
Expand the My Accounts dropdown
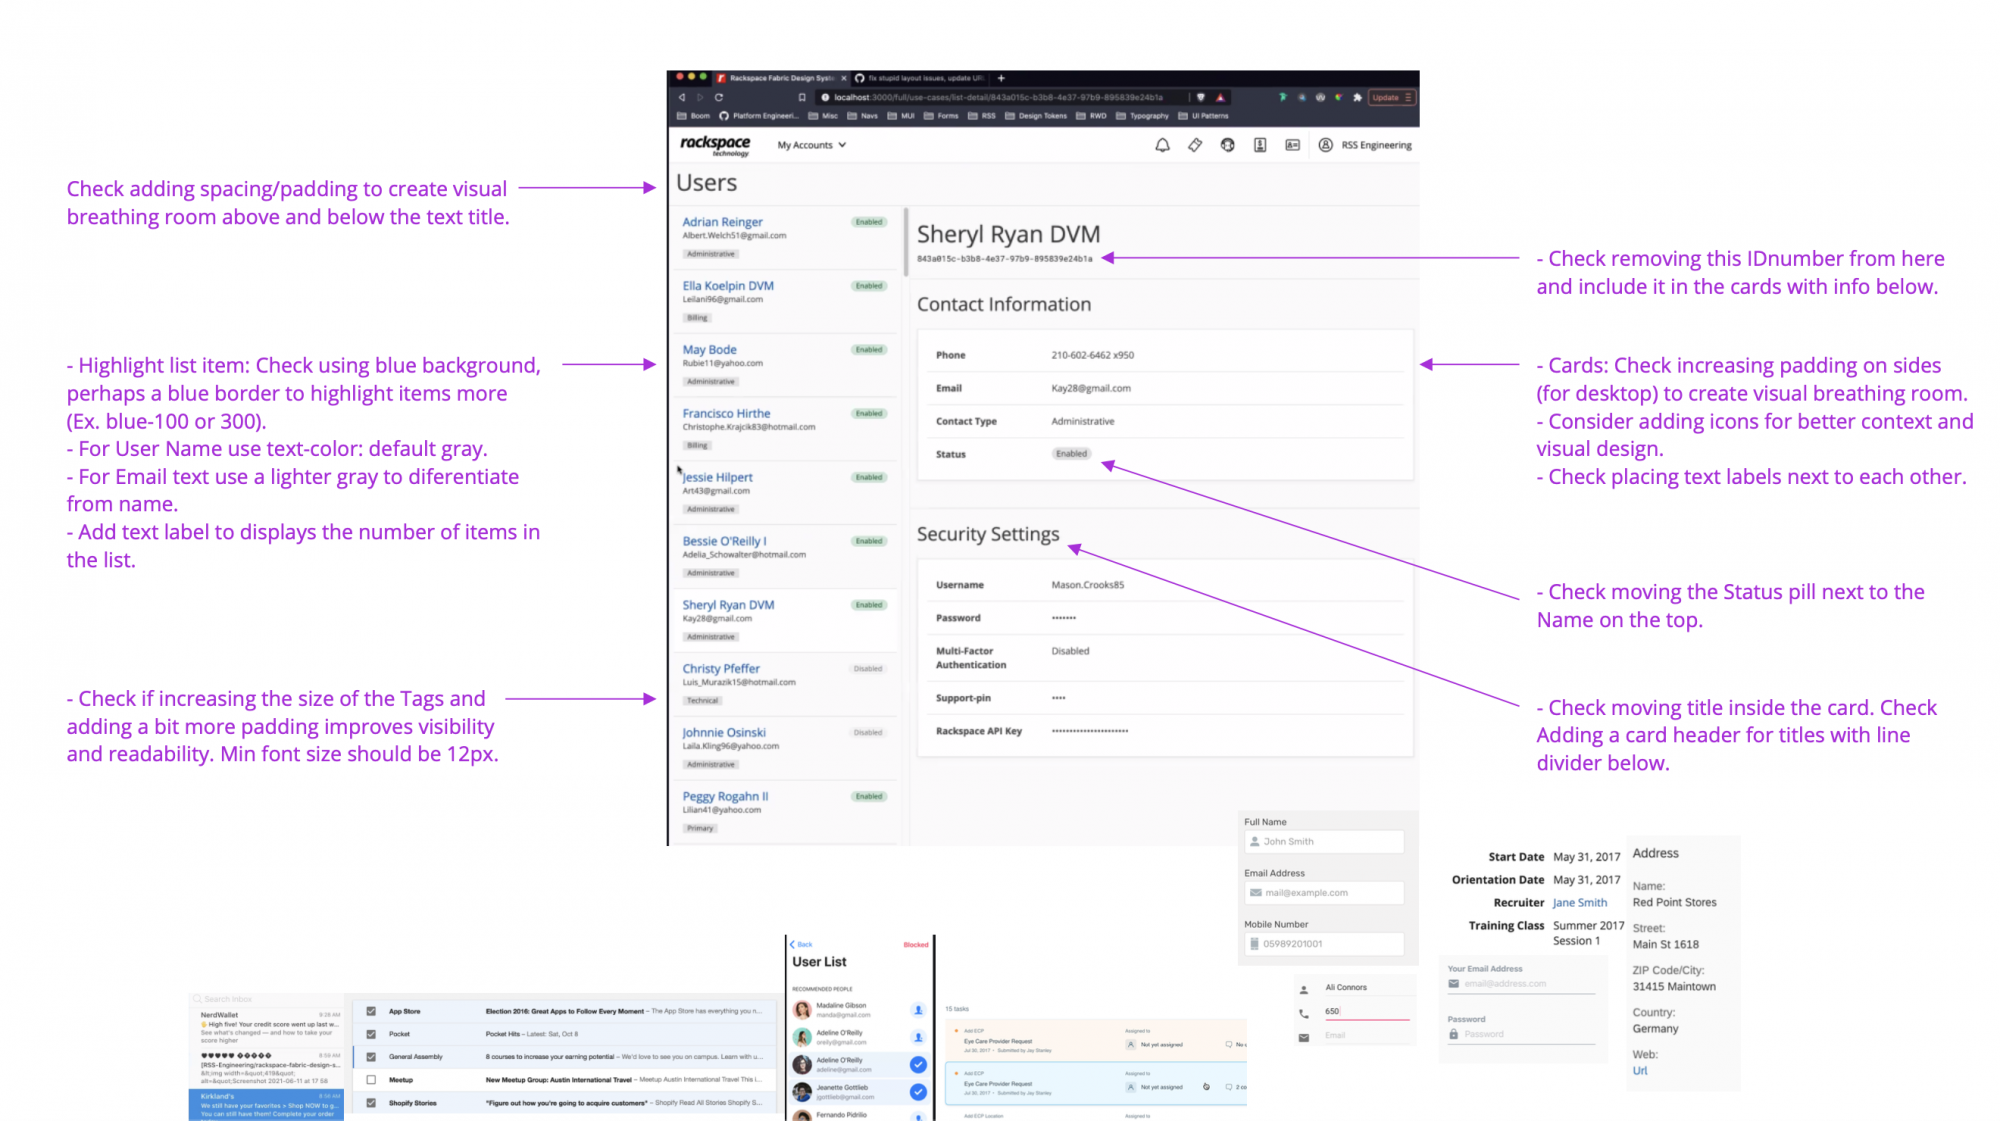pyautogui.click(x=812, y=145)
